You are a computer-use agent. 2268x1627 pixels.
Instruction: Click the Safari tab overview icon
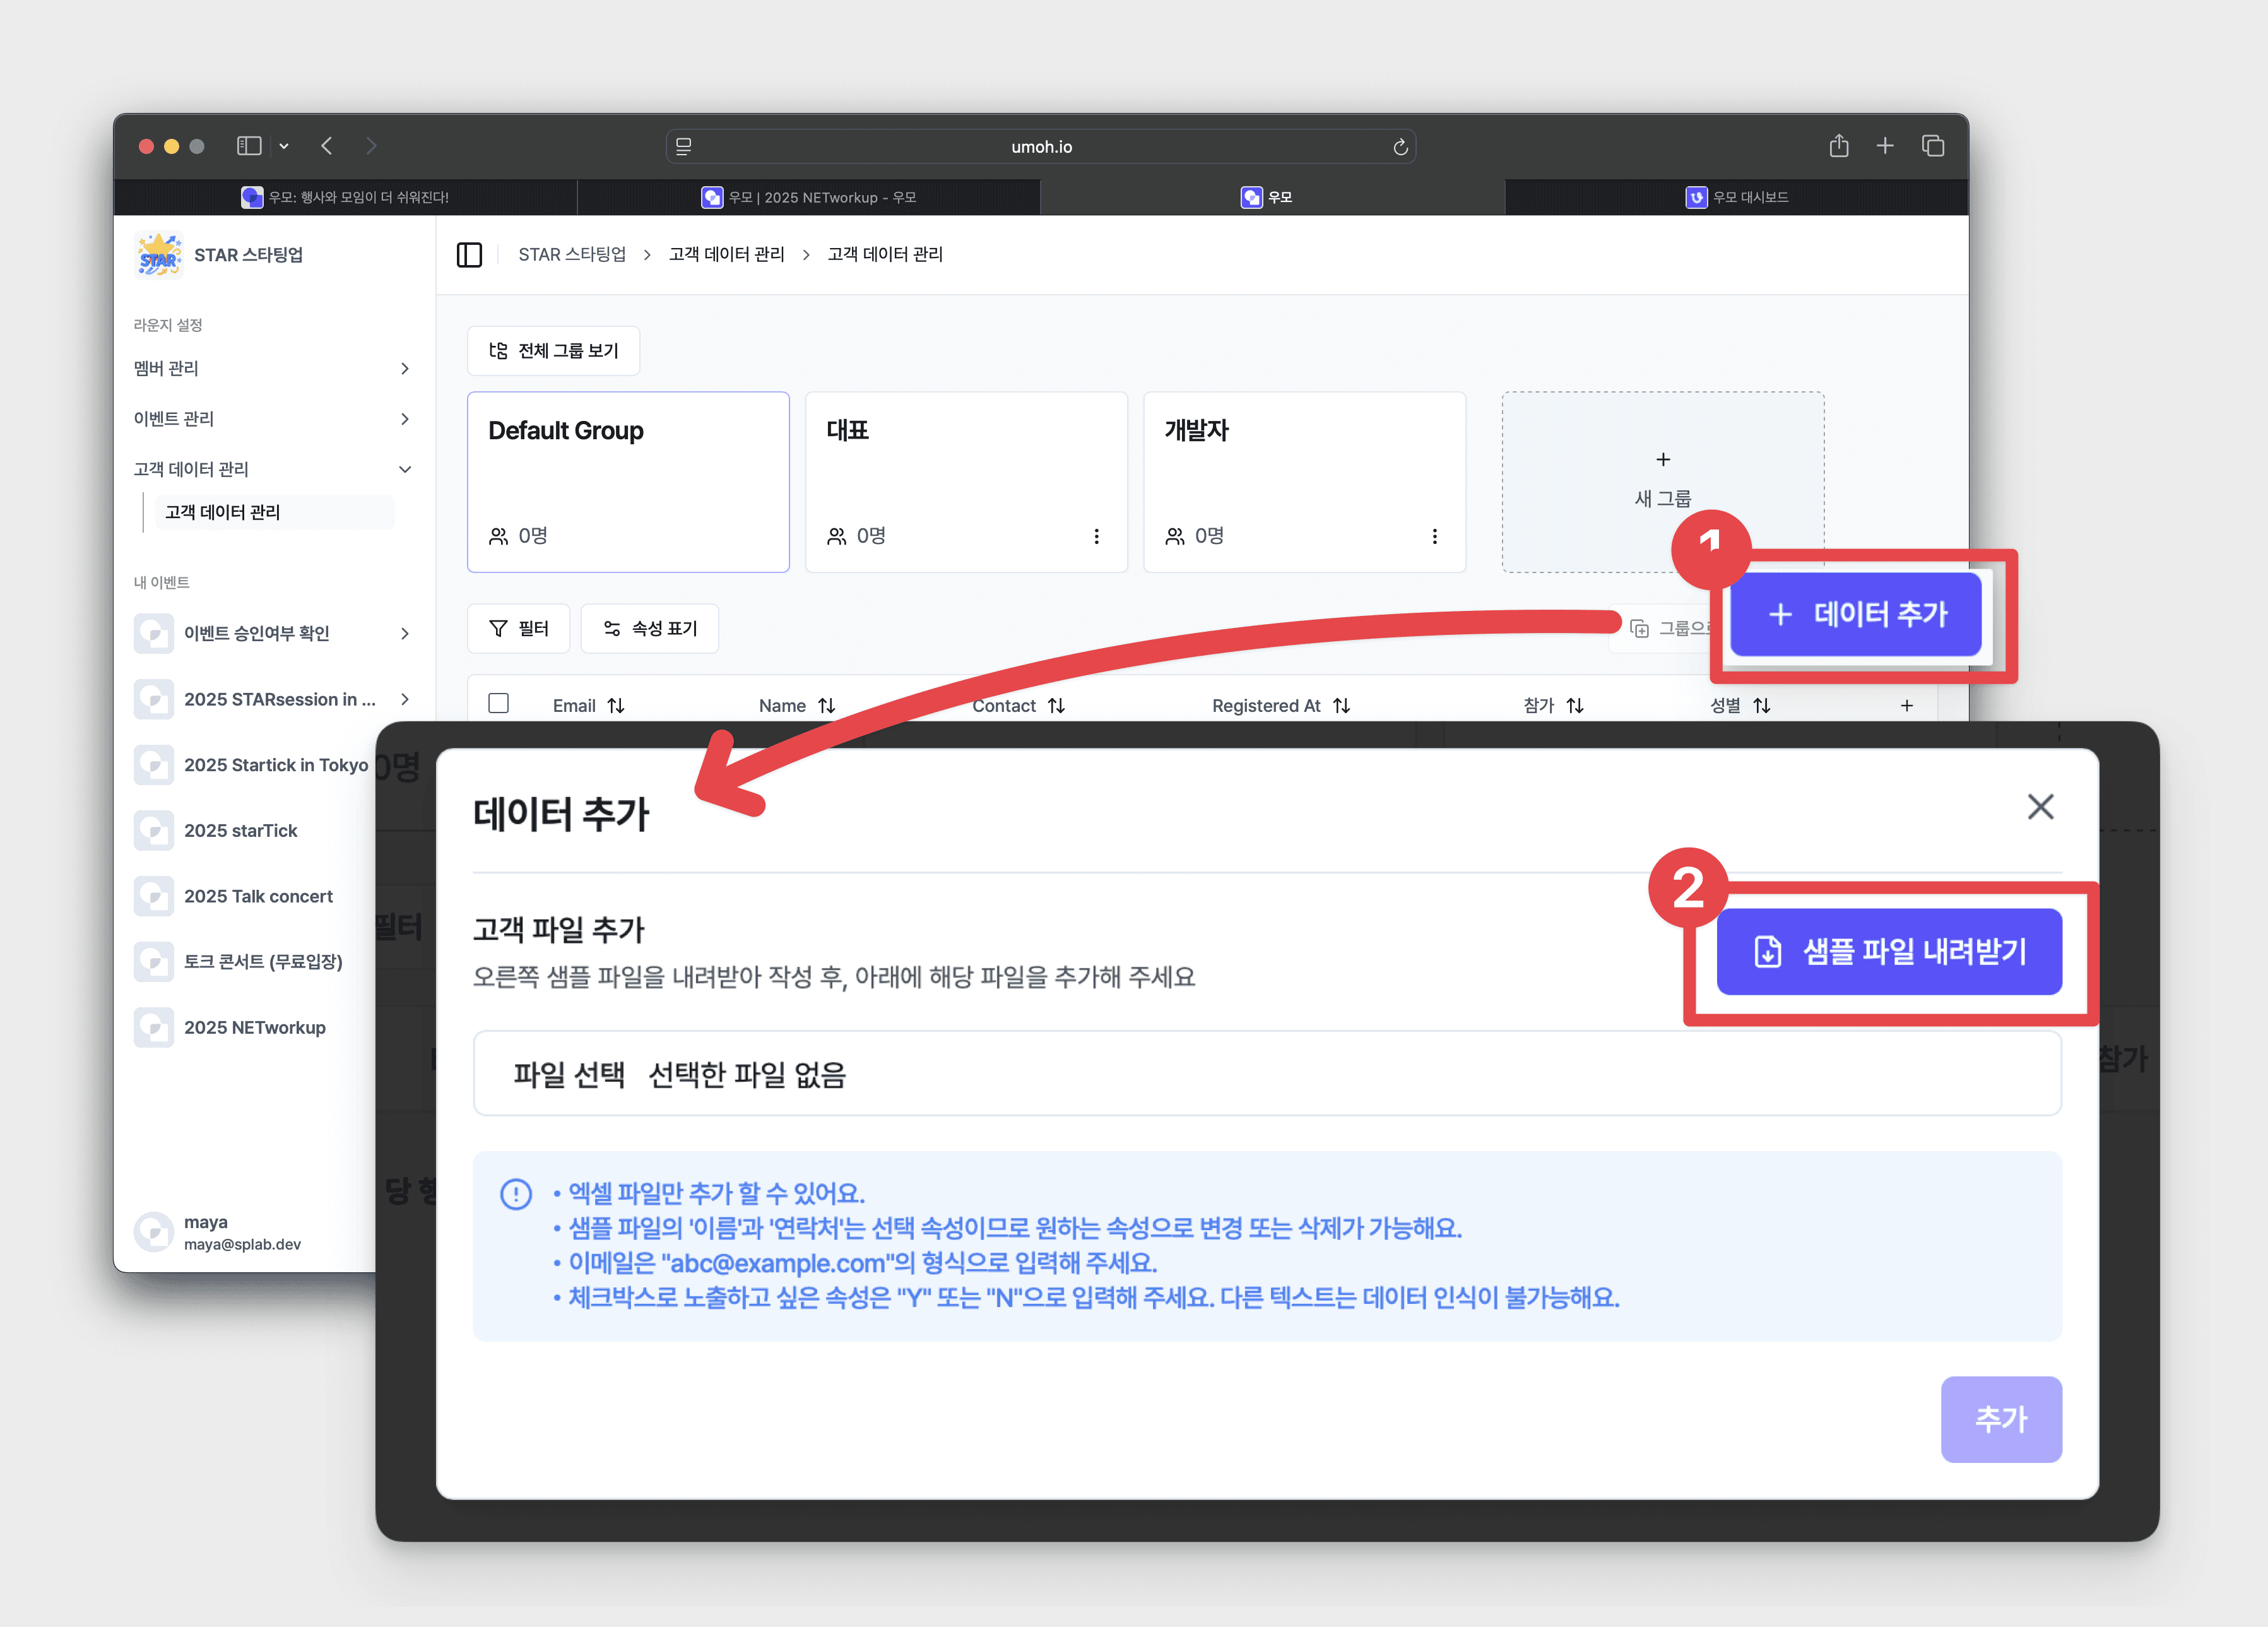1932,146
